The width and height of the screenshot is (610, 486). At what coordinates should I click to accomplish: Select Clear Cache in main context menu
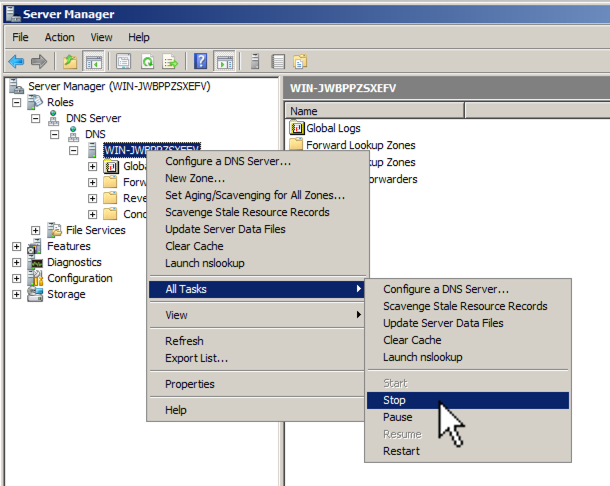[257, 246]
